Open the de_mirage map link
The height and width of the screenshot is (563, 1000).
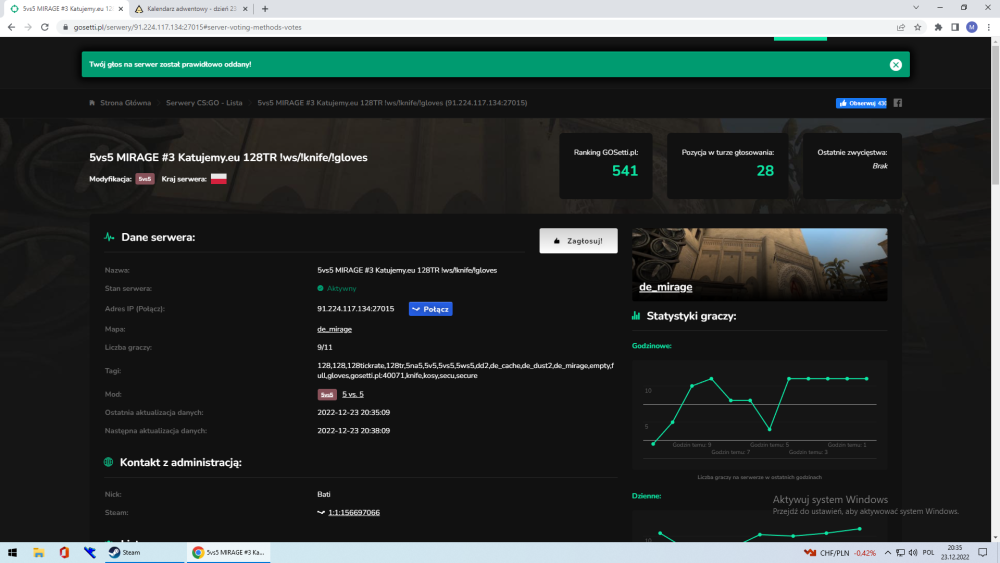pos(334,329)
